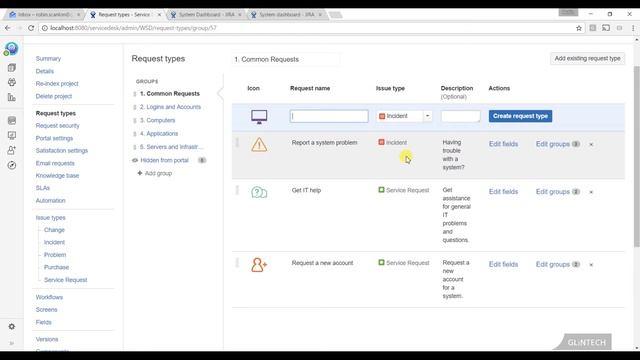This screenshot has height=360, width=640.
Task: Open Chrome menu three dots
Action: click(633, 28)
